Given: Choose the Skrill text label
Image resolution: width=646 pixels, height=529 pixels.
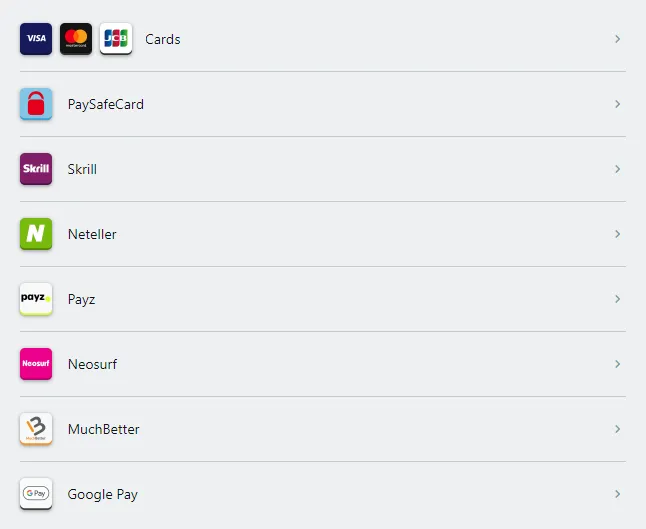Looking at the screenshot, I should click(82, 170).
